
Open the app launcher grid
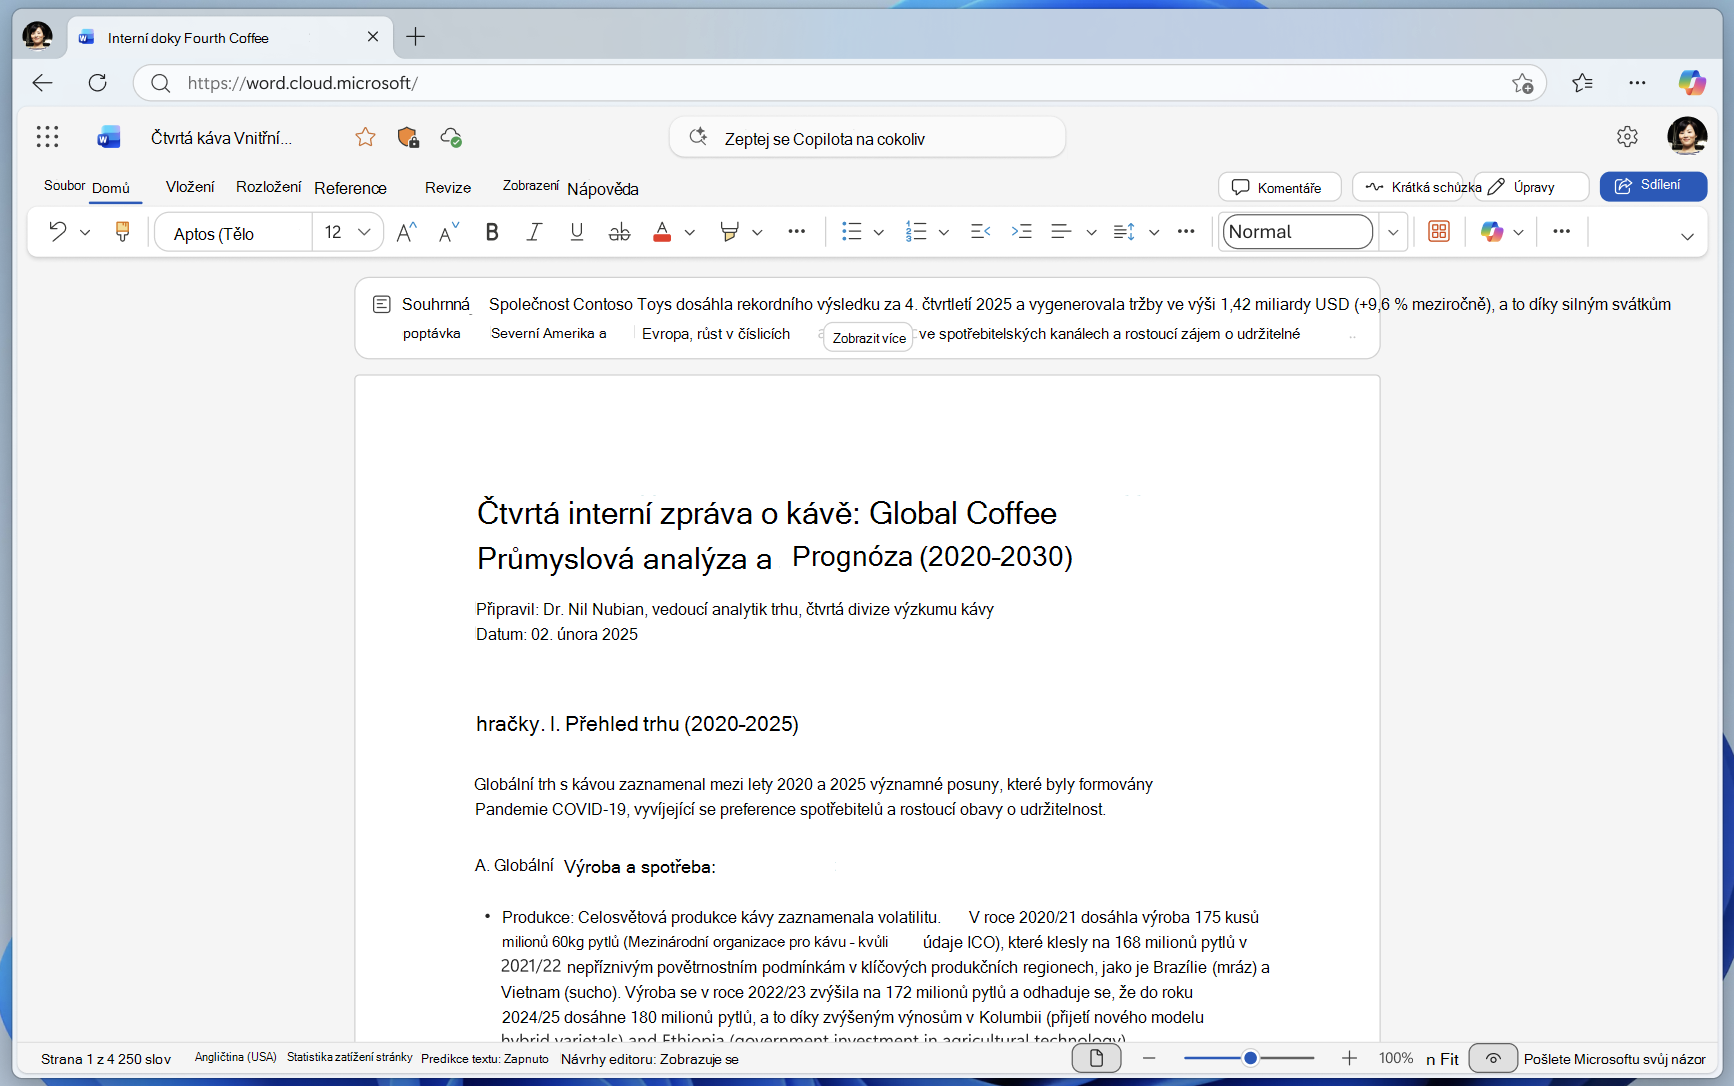(47, 137)
